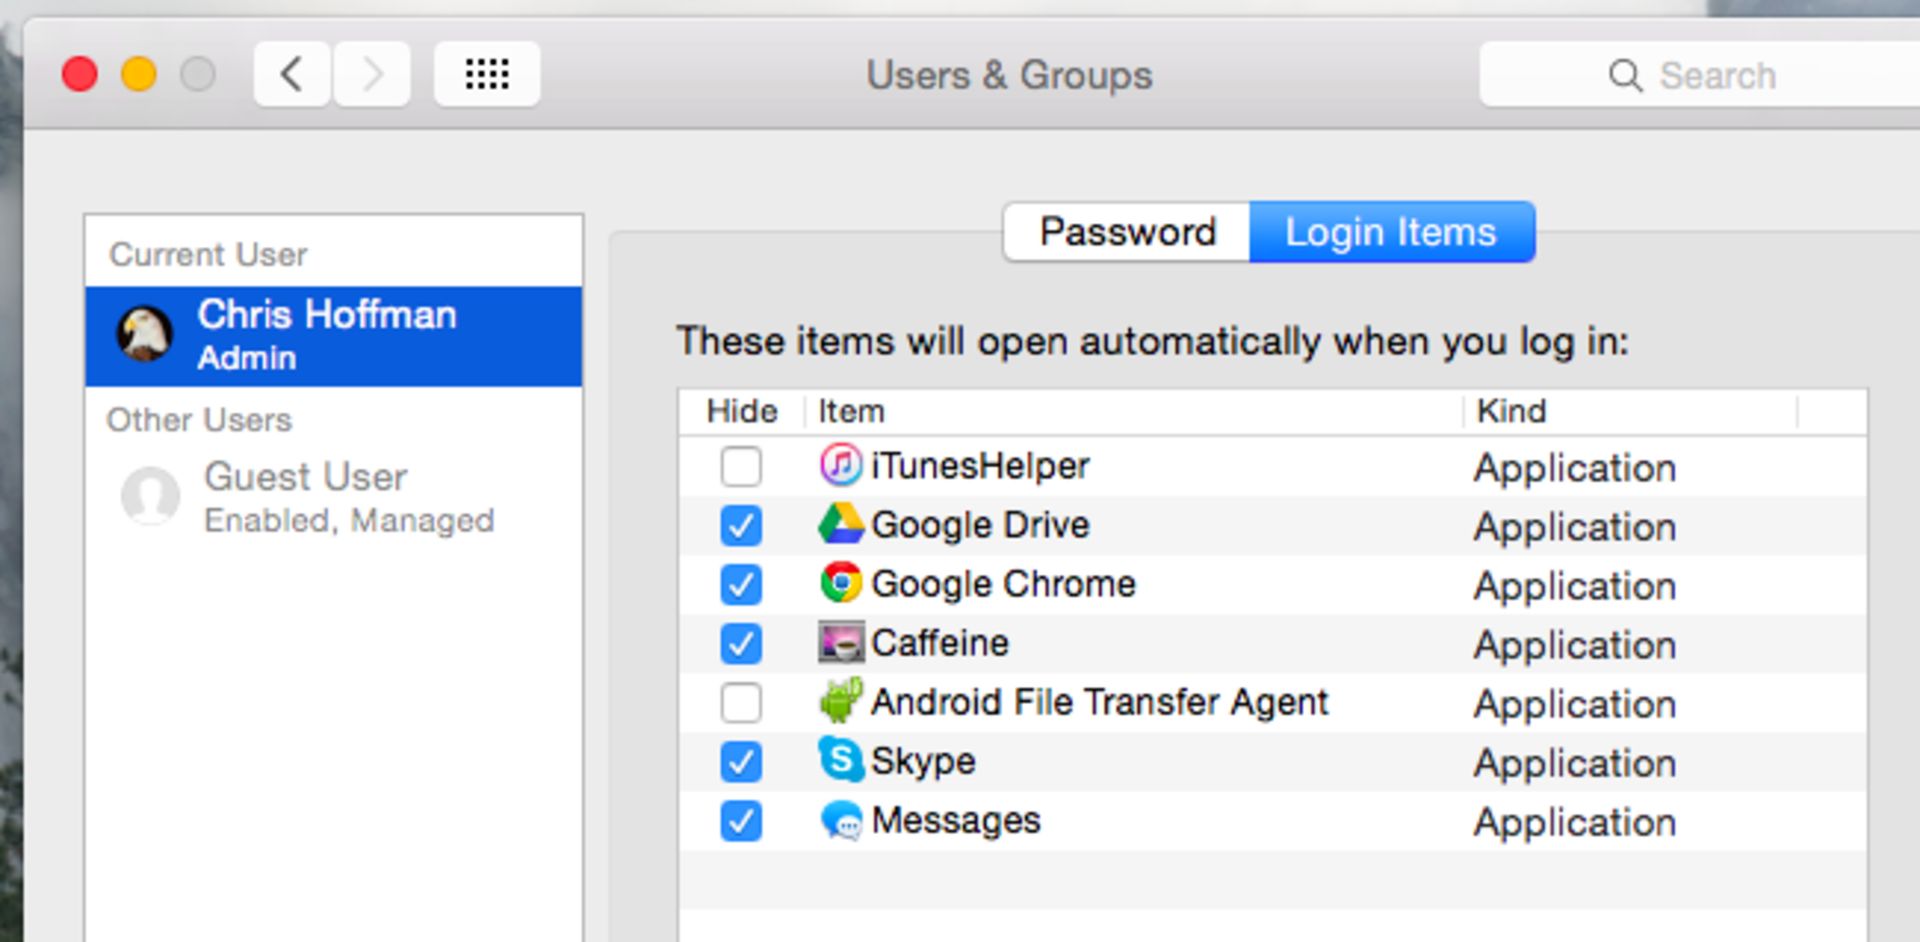Image resolution: width=1920 pixels, height=942 pixels.
Task: Tick the Hide checkbox for iTunesHelper
Action: pyautogui.click(x=741, y=466)
